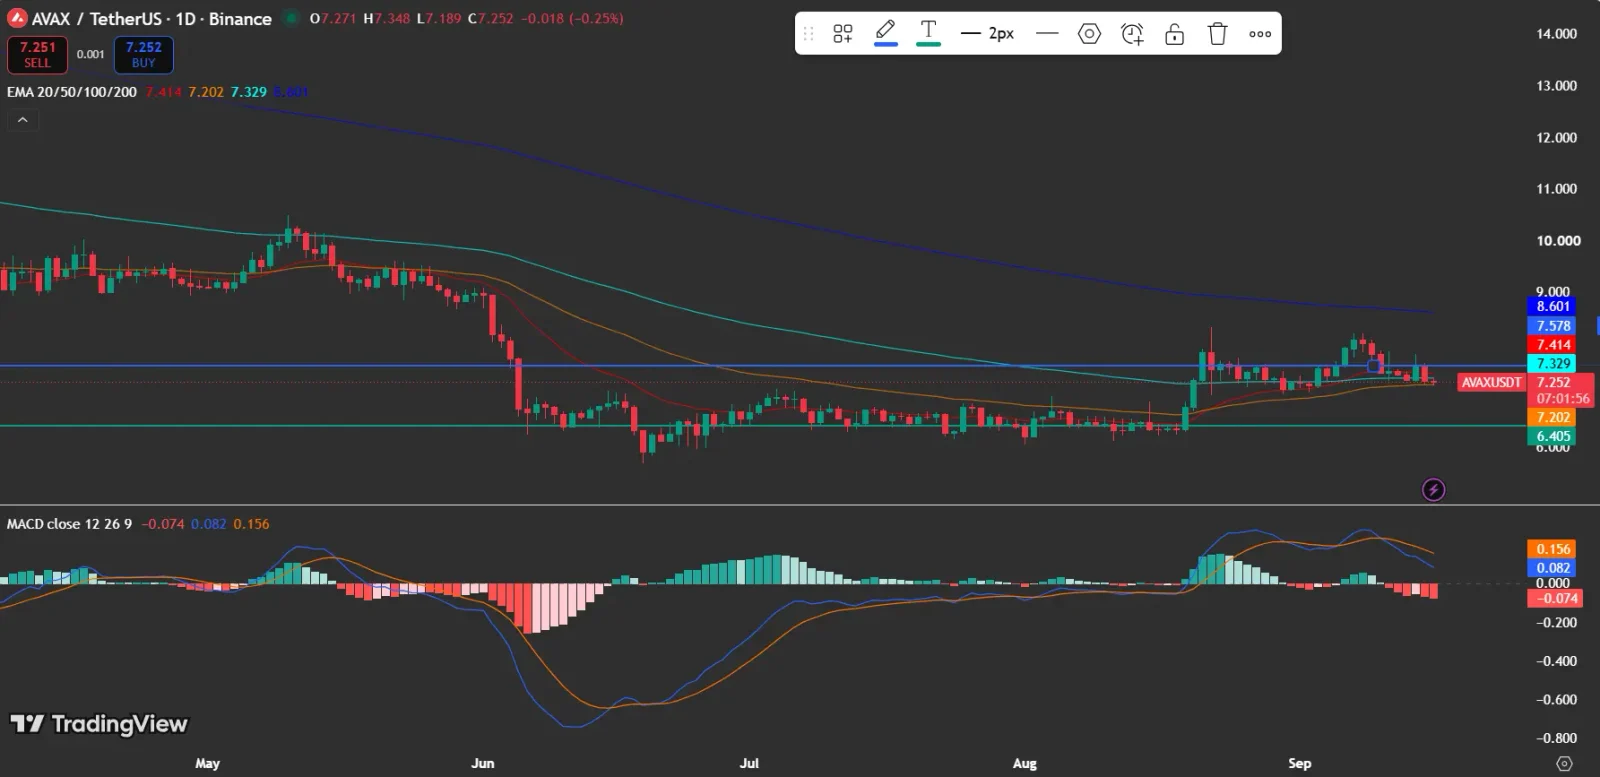
Task: Click the 7.202 EMA price tag
Action: click(x=1553, y=417)
